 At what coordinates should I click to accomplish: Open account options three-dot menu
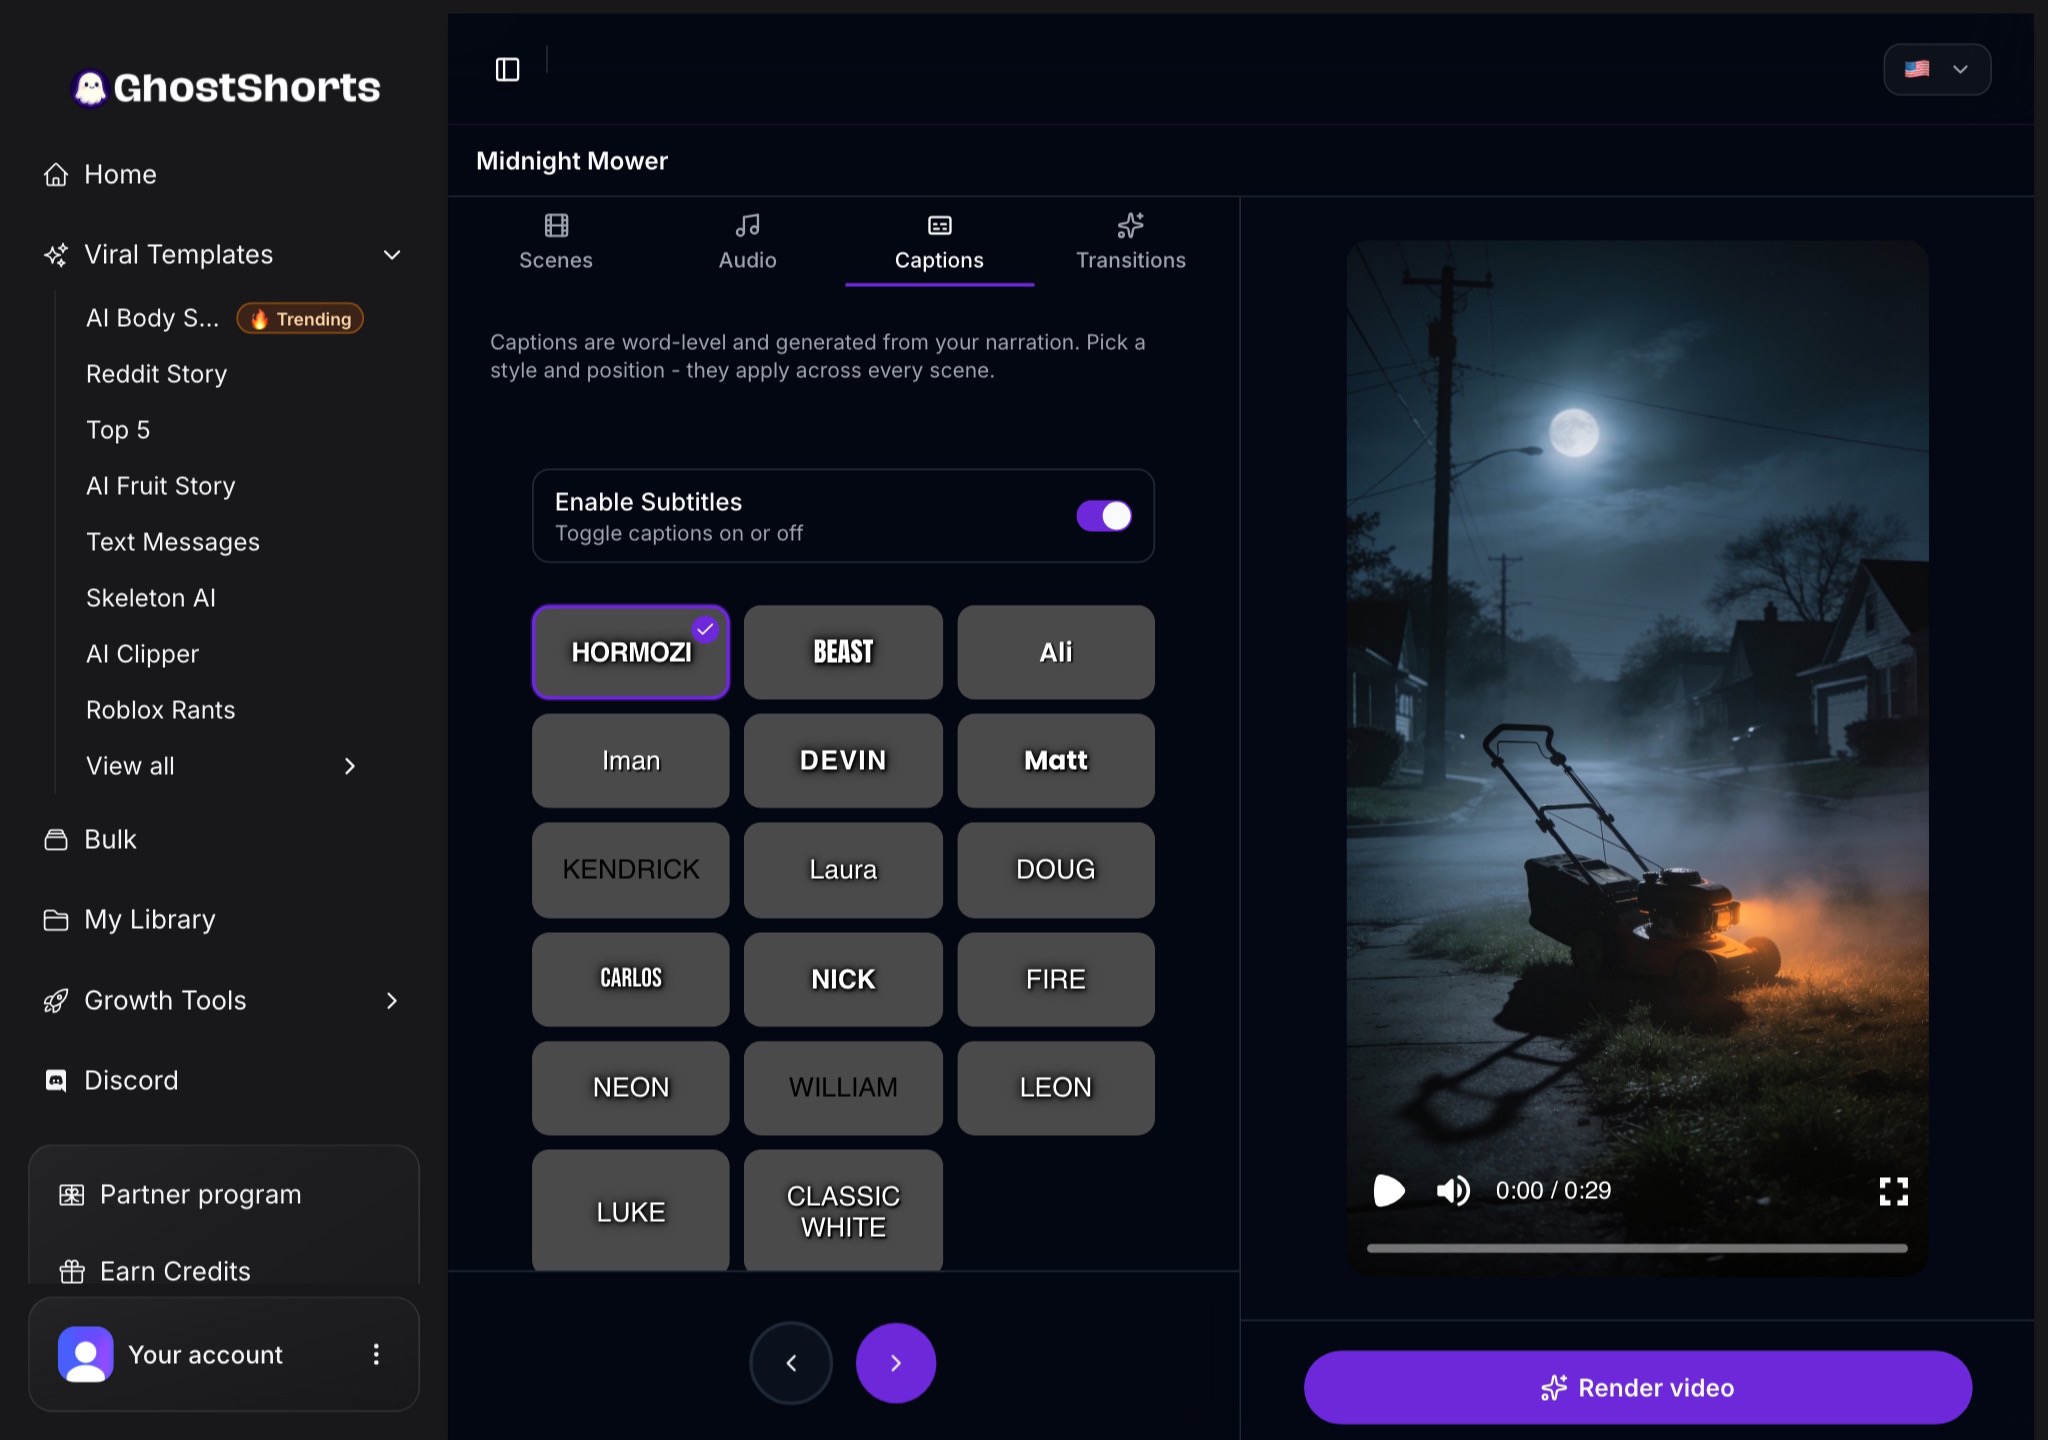pos(376,1354)
